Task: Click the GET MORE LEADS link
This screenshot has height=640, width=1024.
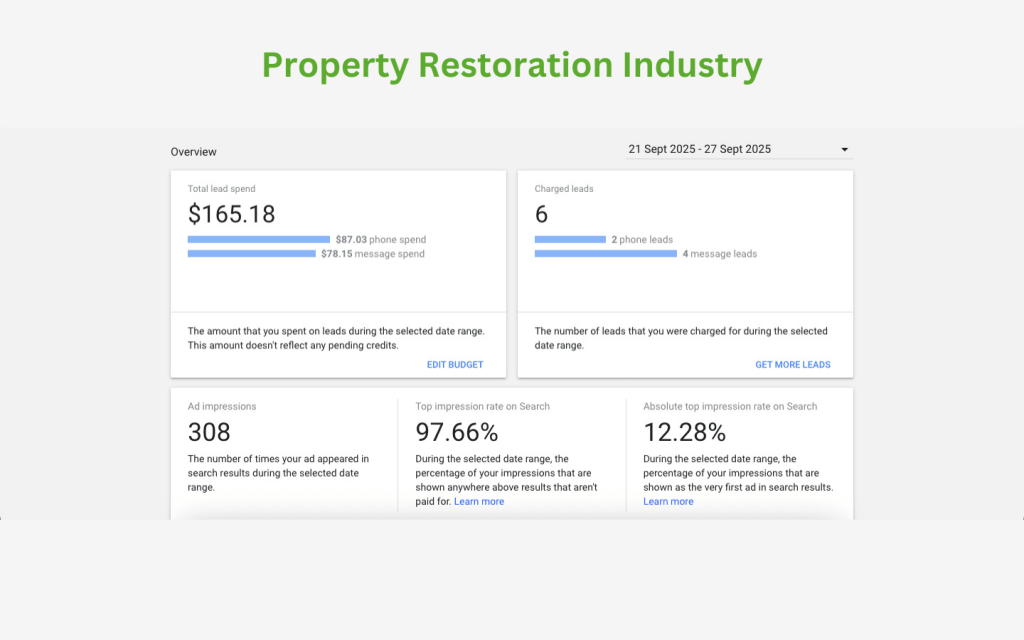Action: coord(792,365)
